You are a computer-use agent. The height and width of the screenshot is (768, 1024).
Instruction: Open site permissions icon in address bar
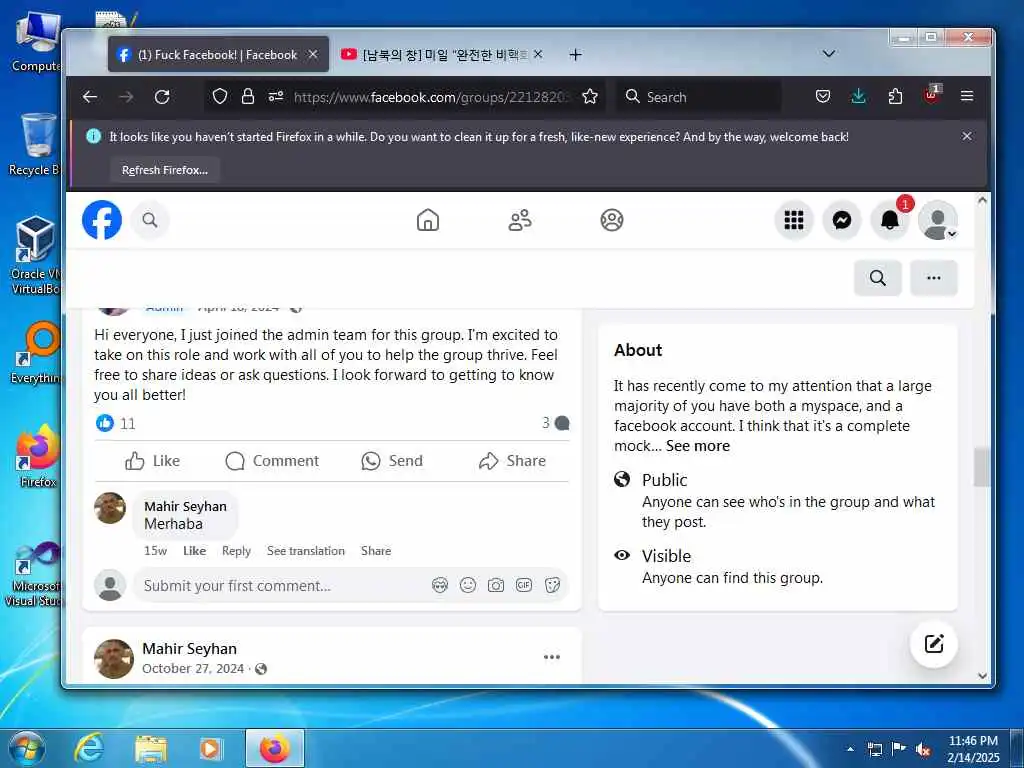(x=276, y=97)
